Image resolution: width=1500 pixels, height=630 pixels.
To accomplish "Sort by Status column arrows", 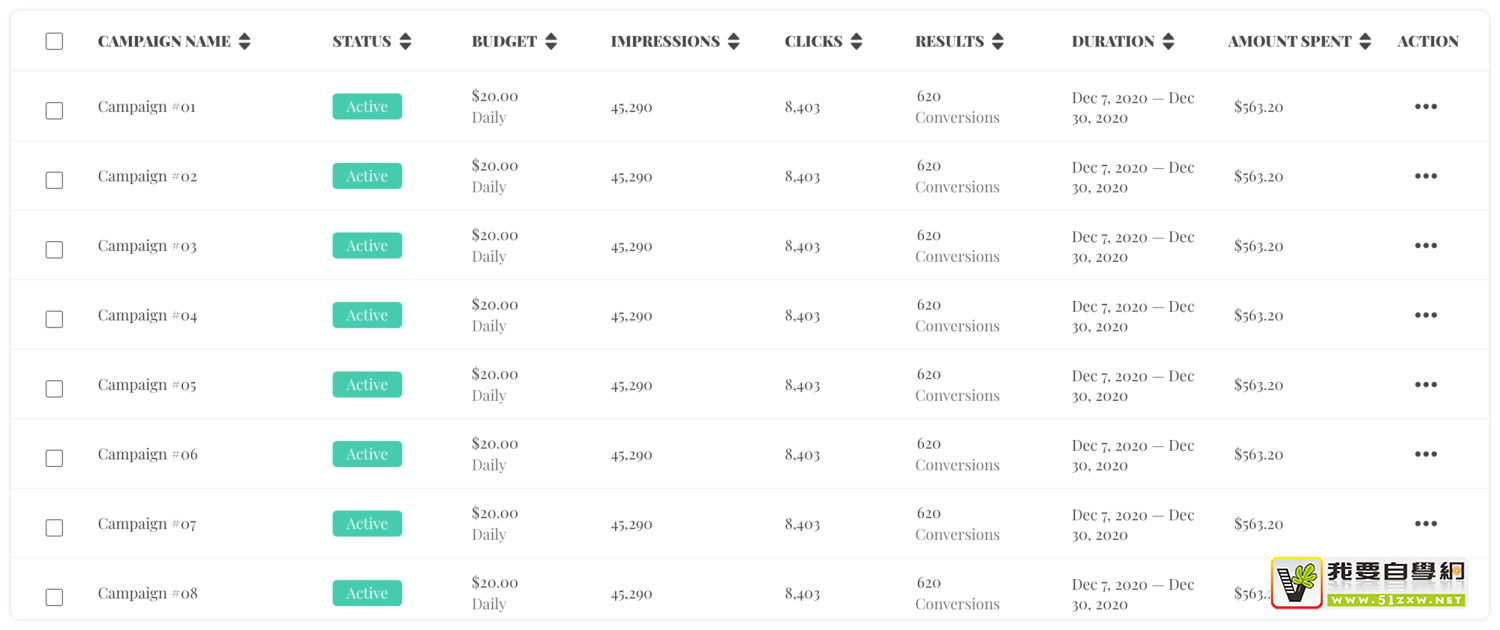I will (405, 42).
